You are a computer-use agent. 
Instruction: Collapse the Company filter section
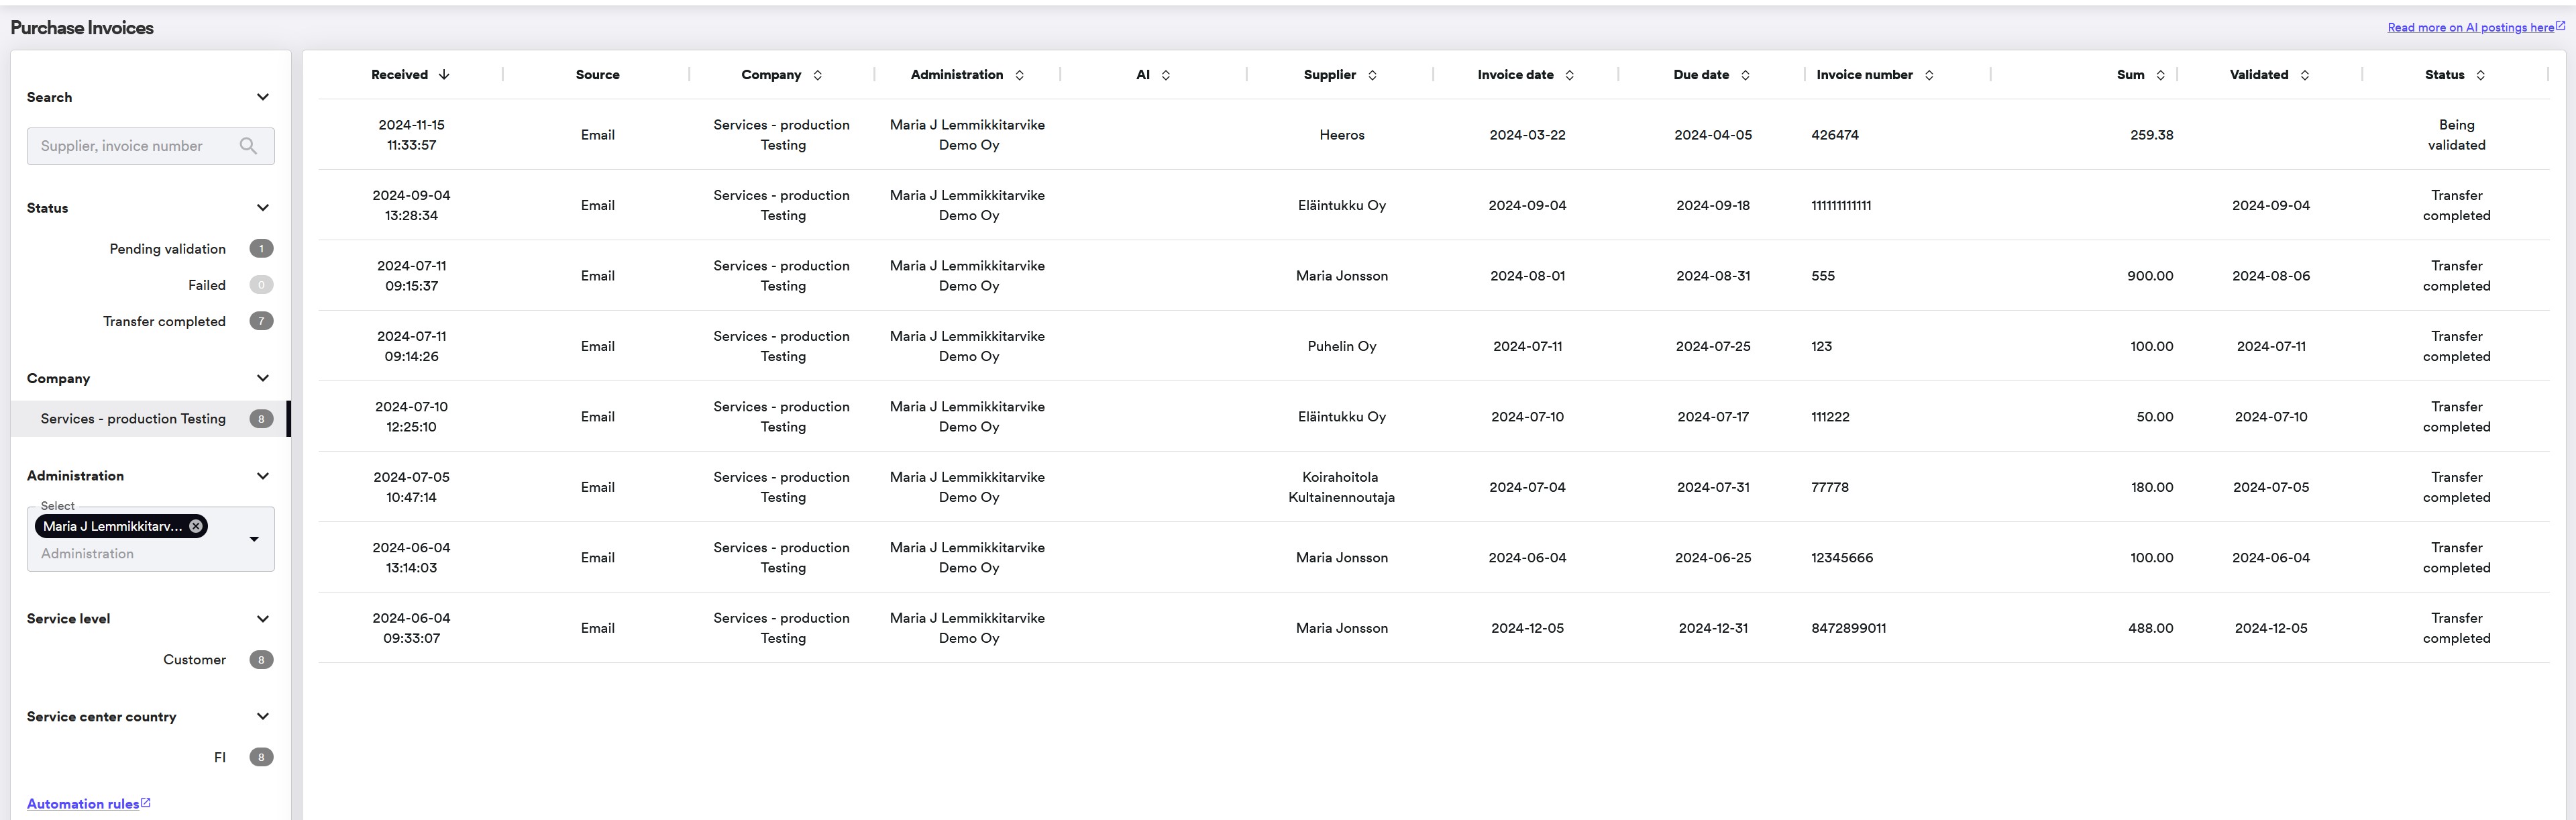click(x=262, y=378)
